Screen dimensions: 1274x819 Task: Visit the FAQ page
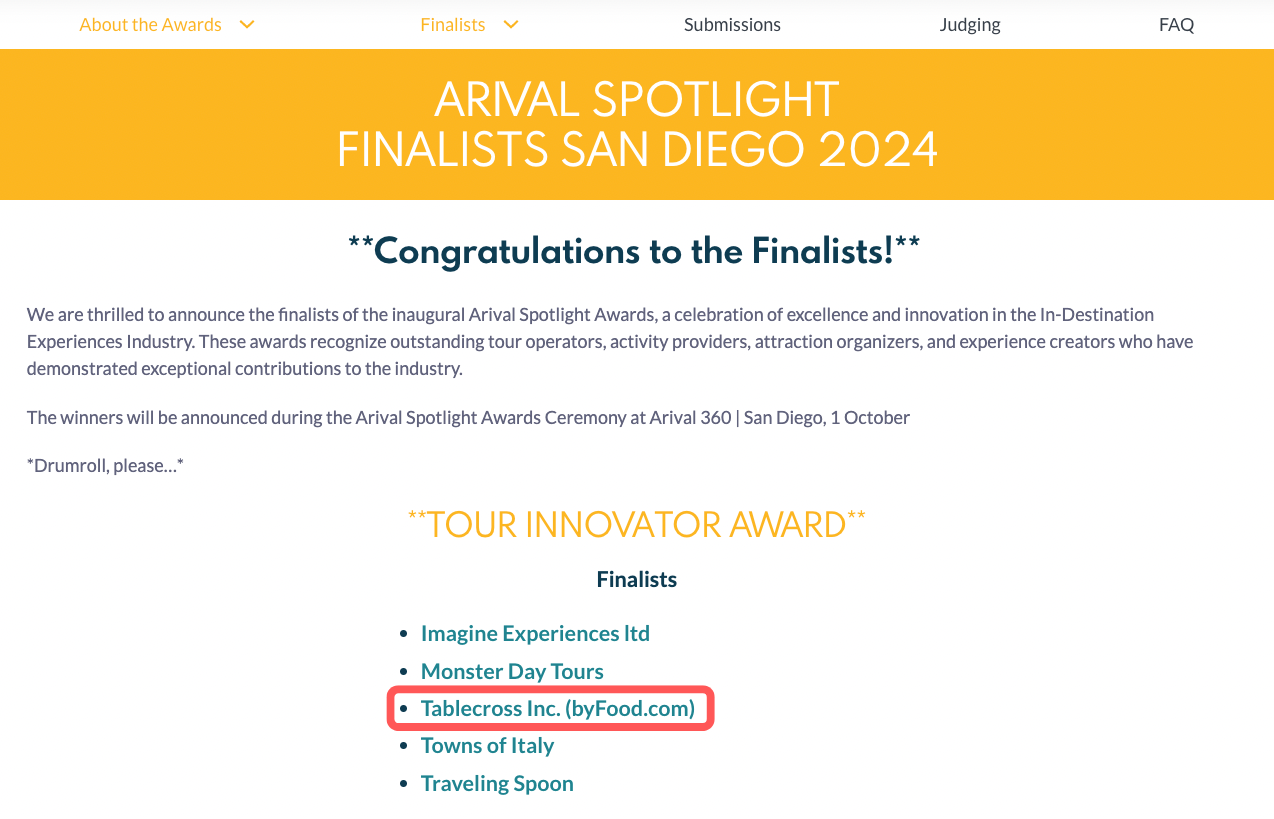[x=1176, y=25]
